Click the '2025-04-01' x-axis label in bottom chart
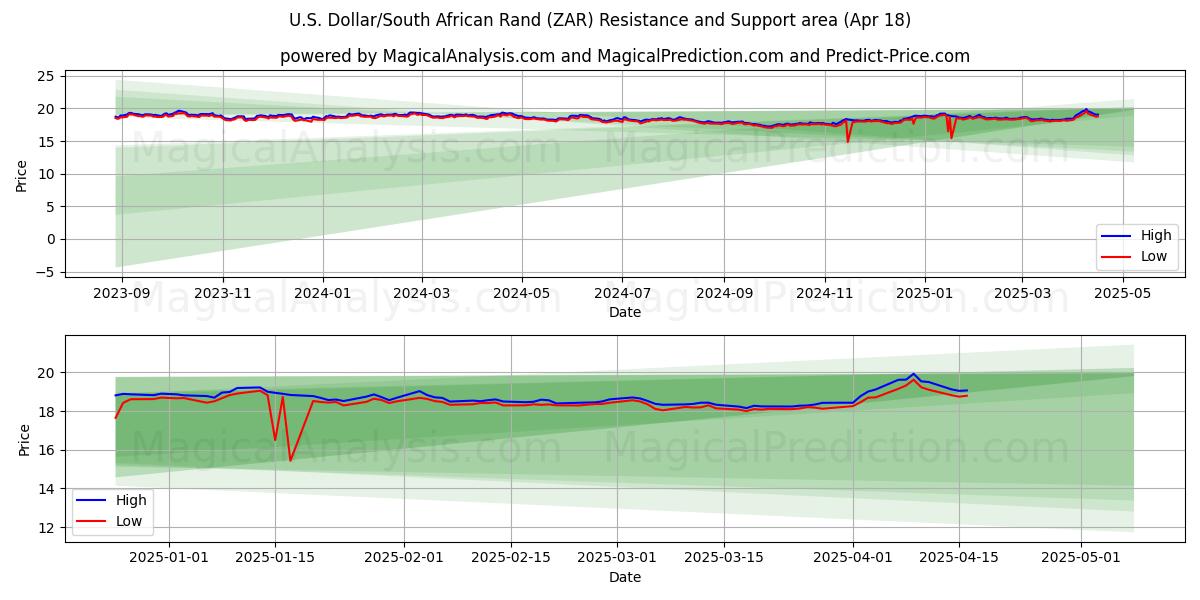The height and width of the screenshot is (600, 1200). [853, 558]
